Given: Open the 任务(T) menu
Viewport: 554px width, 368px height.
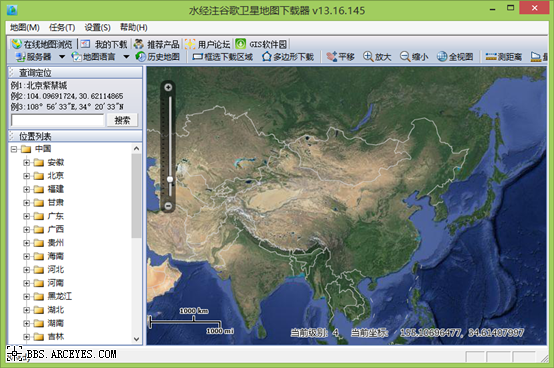Looking at the screenshot, I should (x=62, y=27).
